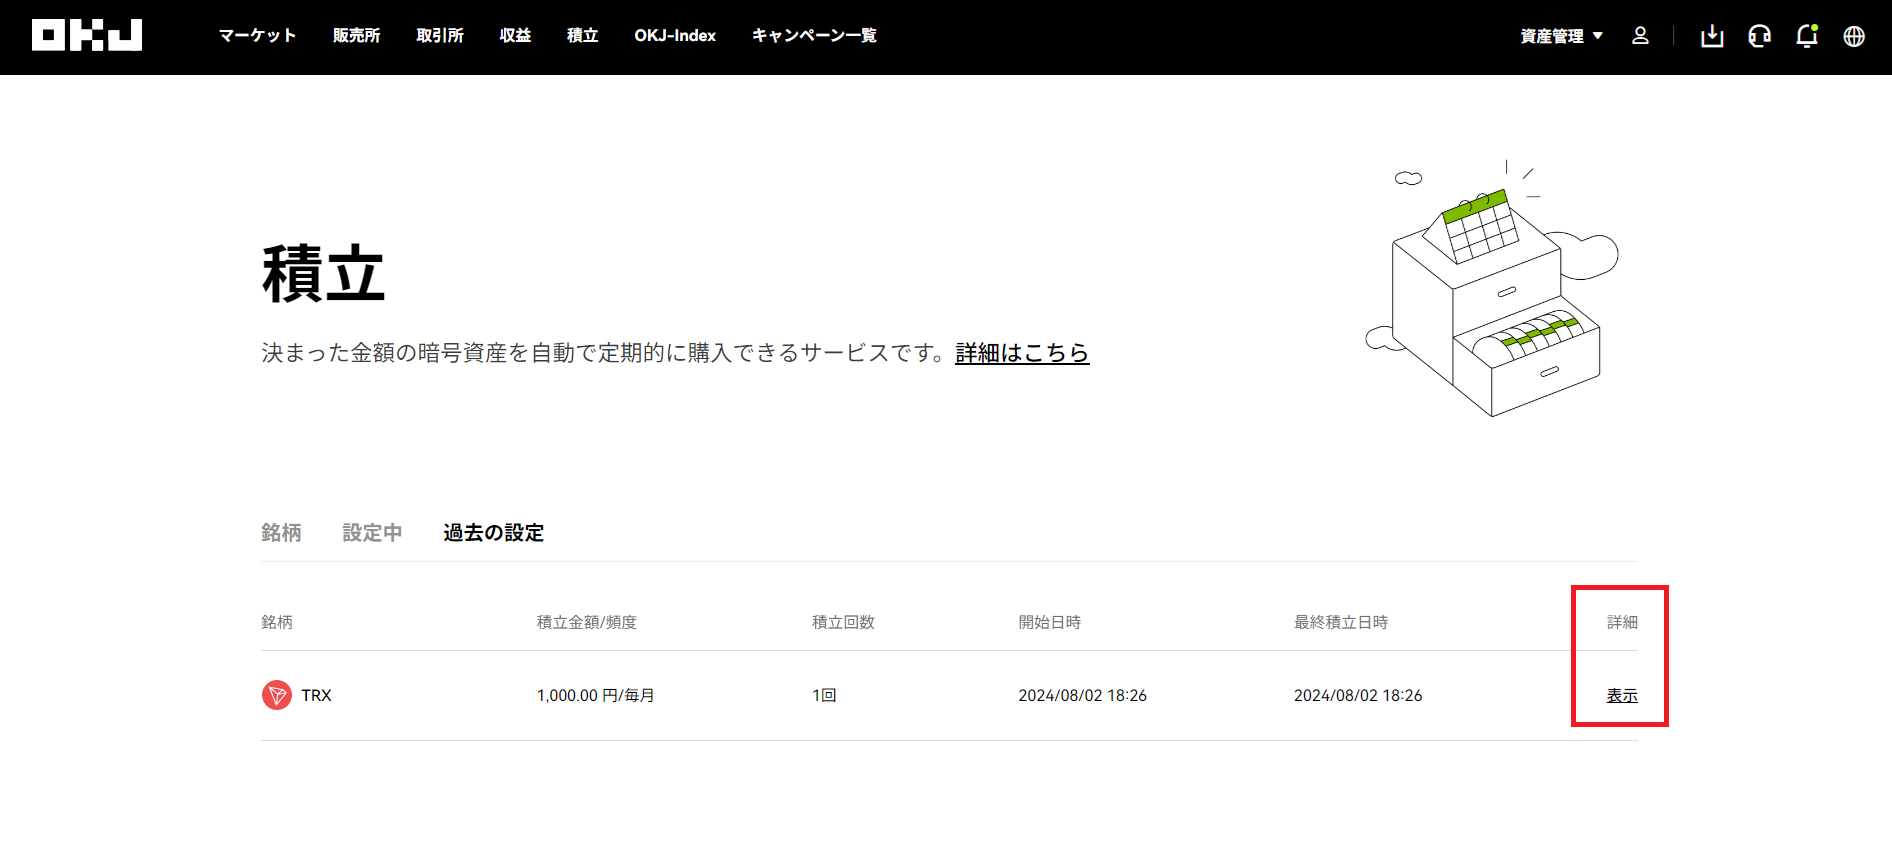Open the 積立 menu in header
This screenshot has width=1892, height=859.
[582, 35]
